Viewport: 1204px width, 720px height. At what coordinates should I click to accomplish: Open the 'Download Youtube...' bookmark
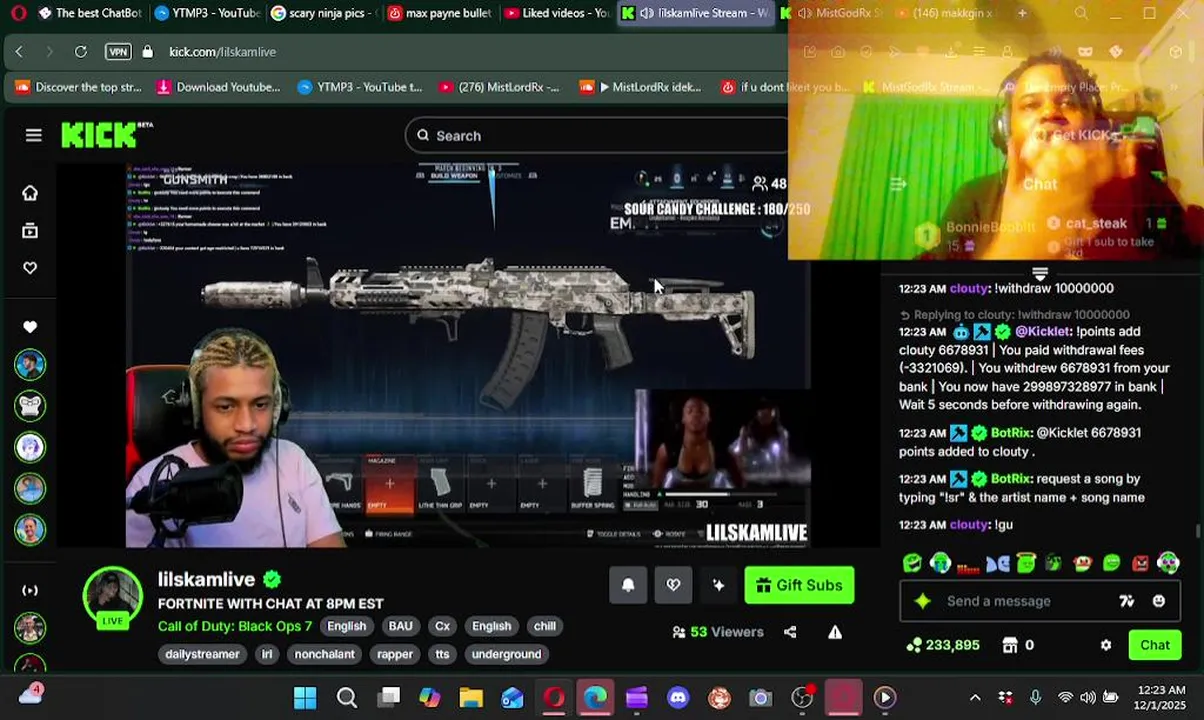(218, 87)
